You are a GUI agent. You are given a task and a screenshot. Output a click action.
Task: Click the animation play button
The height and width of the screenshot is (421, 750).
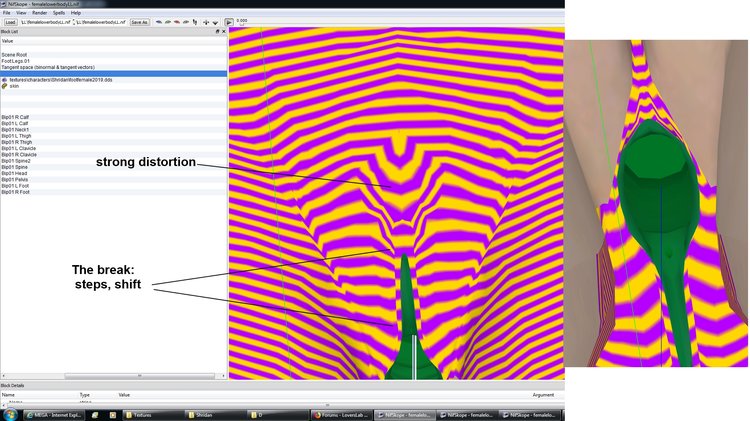(229, 22)
